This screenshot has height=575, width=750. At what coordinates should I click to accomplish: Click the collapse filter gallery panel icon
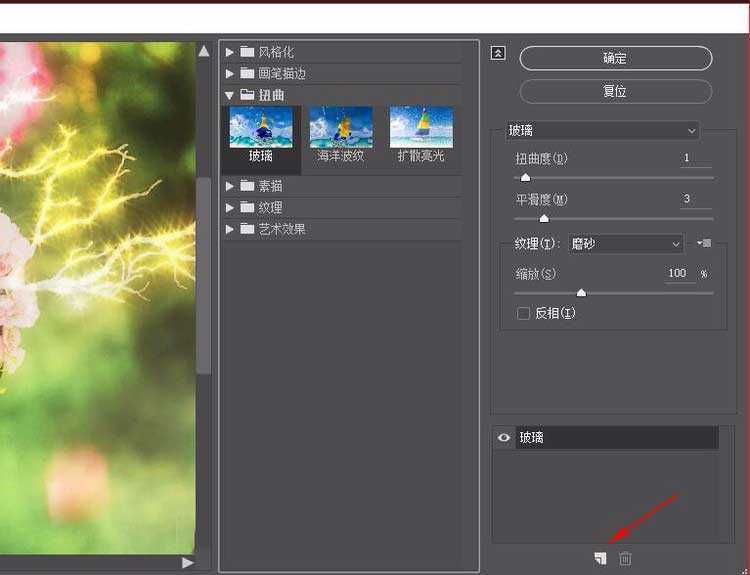point(498,54)
